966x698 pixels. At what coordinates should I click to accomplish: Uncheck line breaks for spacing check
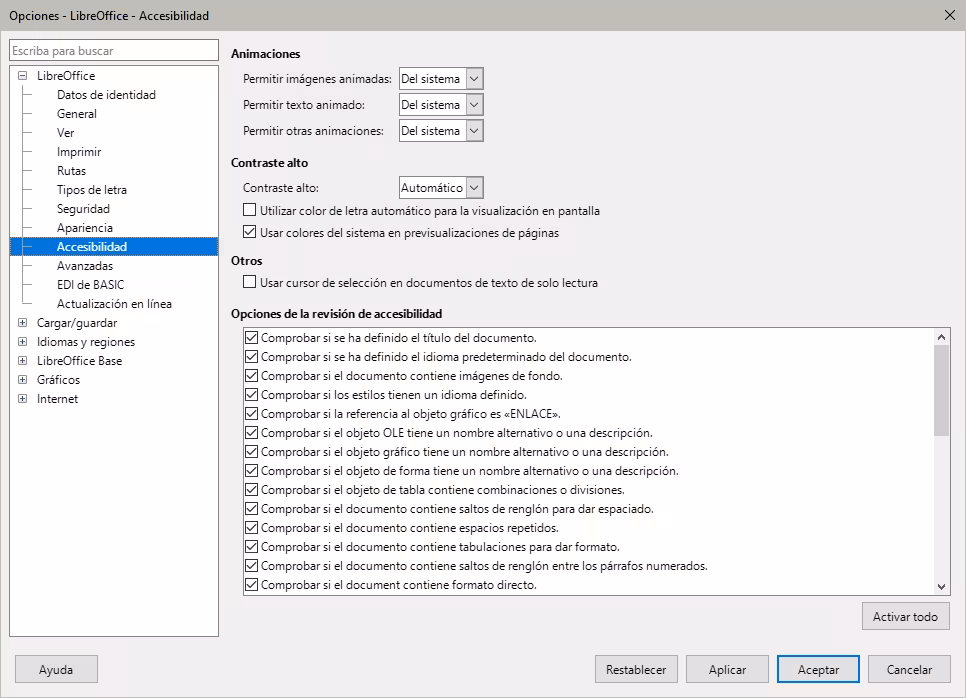point(251,509)
